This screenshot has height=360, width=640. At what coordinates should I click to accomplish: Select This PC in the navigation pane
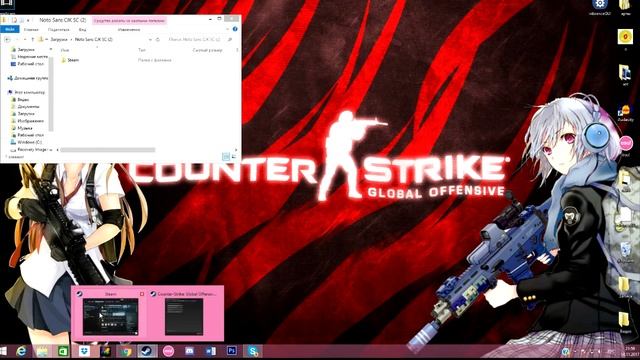(x=27, y=92)
